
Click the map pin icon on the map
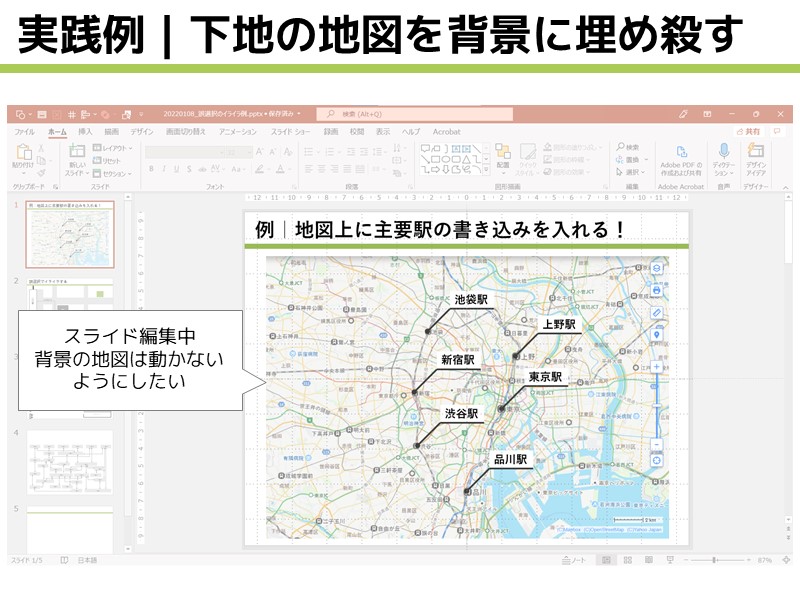[x=657, y=335]
